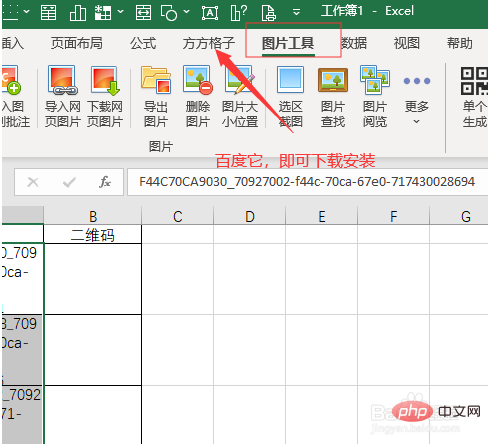This screenshot has width=491, height=444.
Task: Open dropdown arrow next to shapes icon
Action: click(187, 12)
